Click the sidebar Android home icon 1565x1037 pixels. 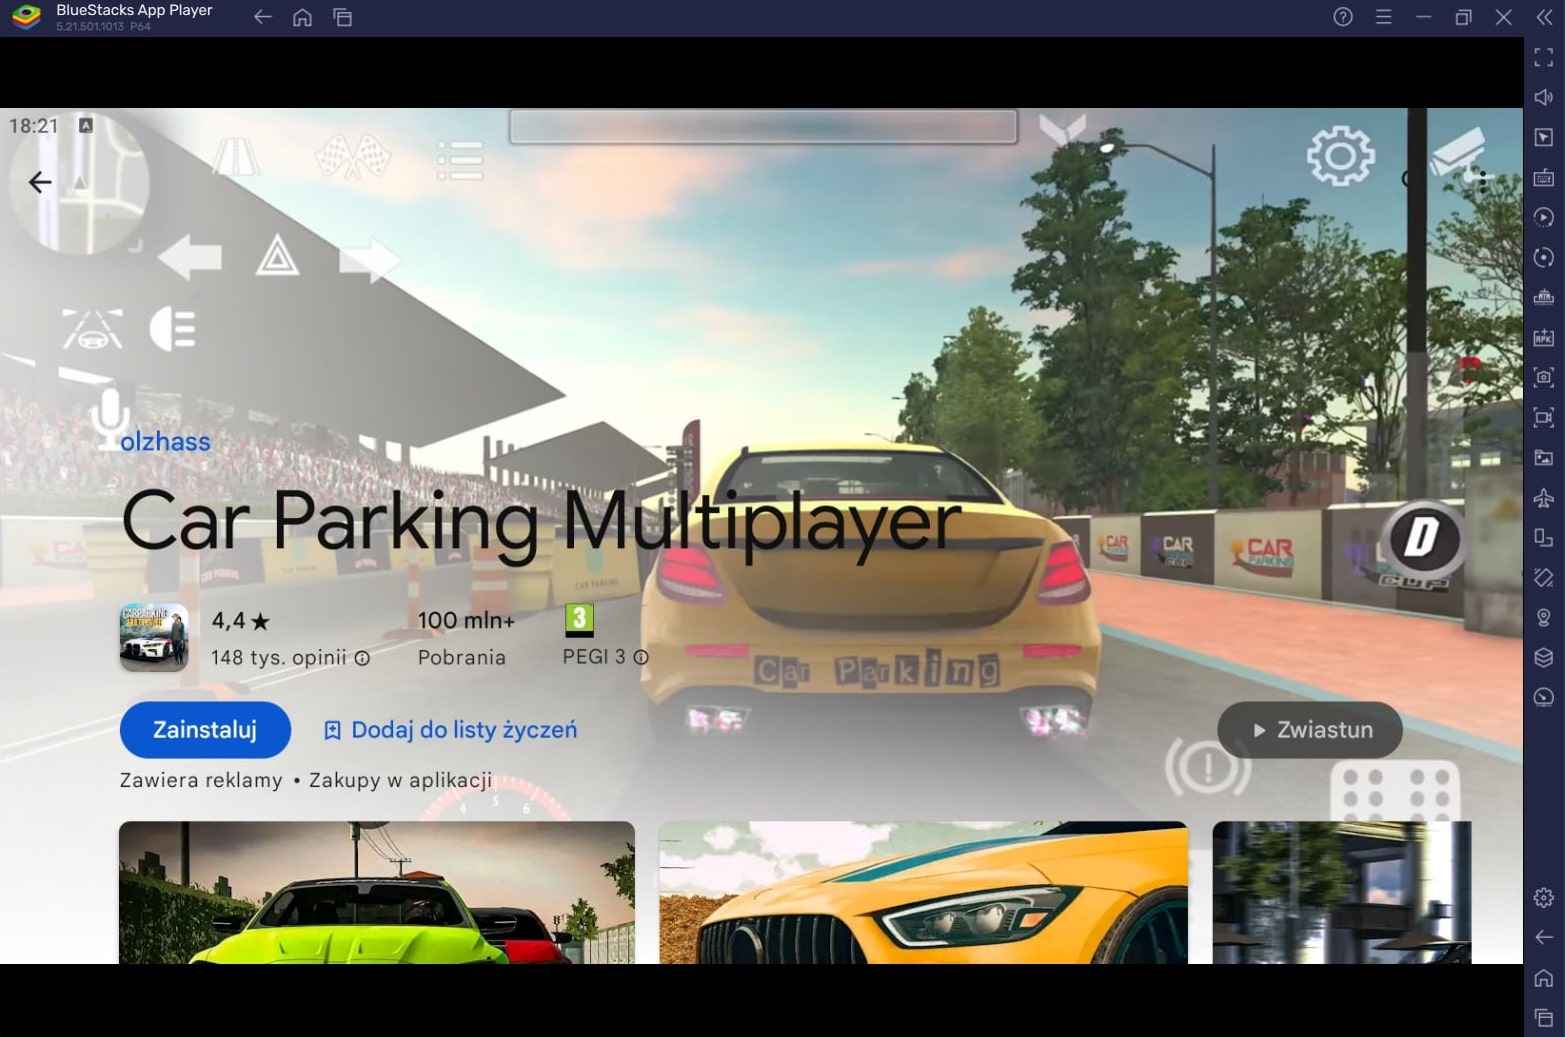1544,977
